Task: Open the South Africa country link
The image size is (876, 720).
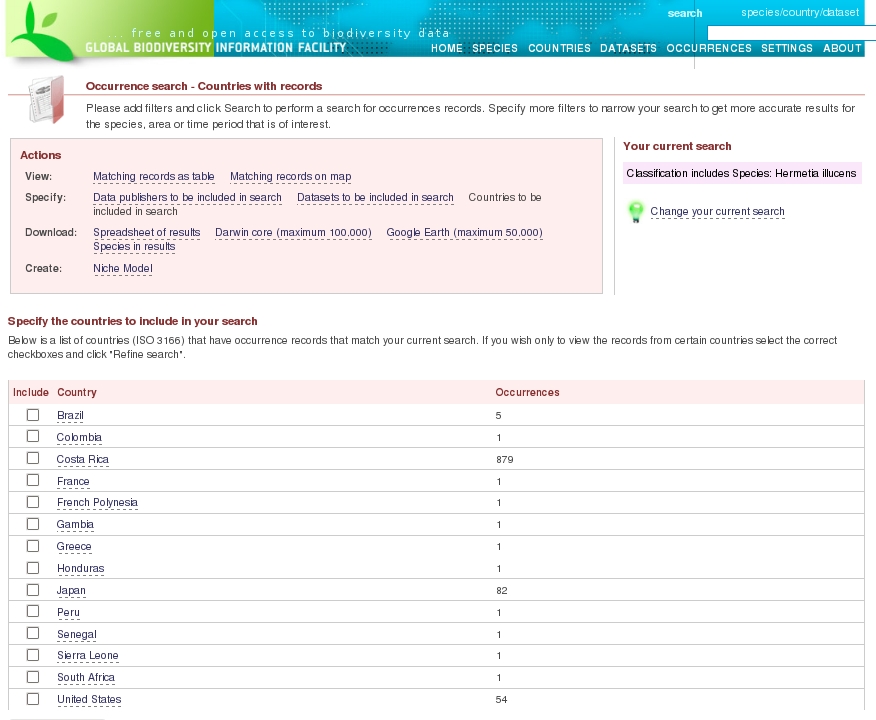Action: (x=85, y=678)
